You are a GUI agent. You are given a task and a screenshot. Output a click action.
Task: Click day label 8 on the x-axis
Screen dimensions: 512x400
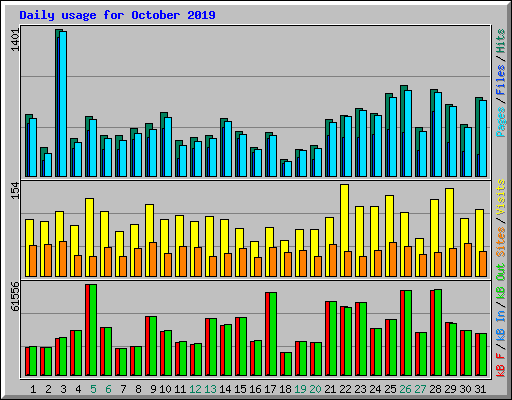[138, 389]
